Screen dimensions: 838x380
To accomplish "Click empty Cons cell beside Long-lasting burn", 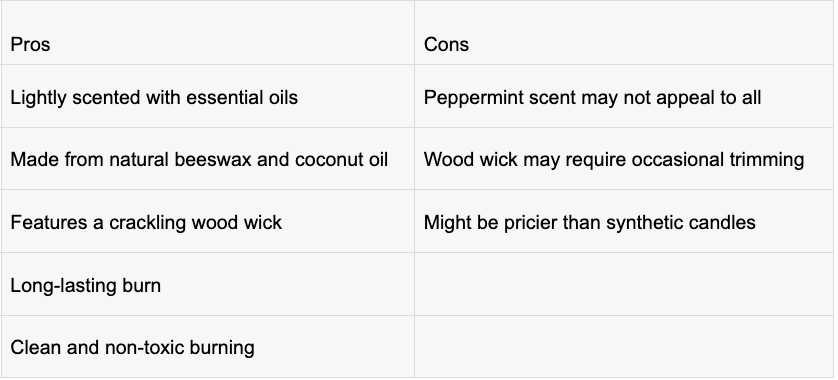I will [x=624, y=284].
